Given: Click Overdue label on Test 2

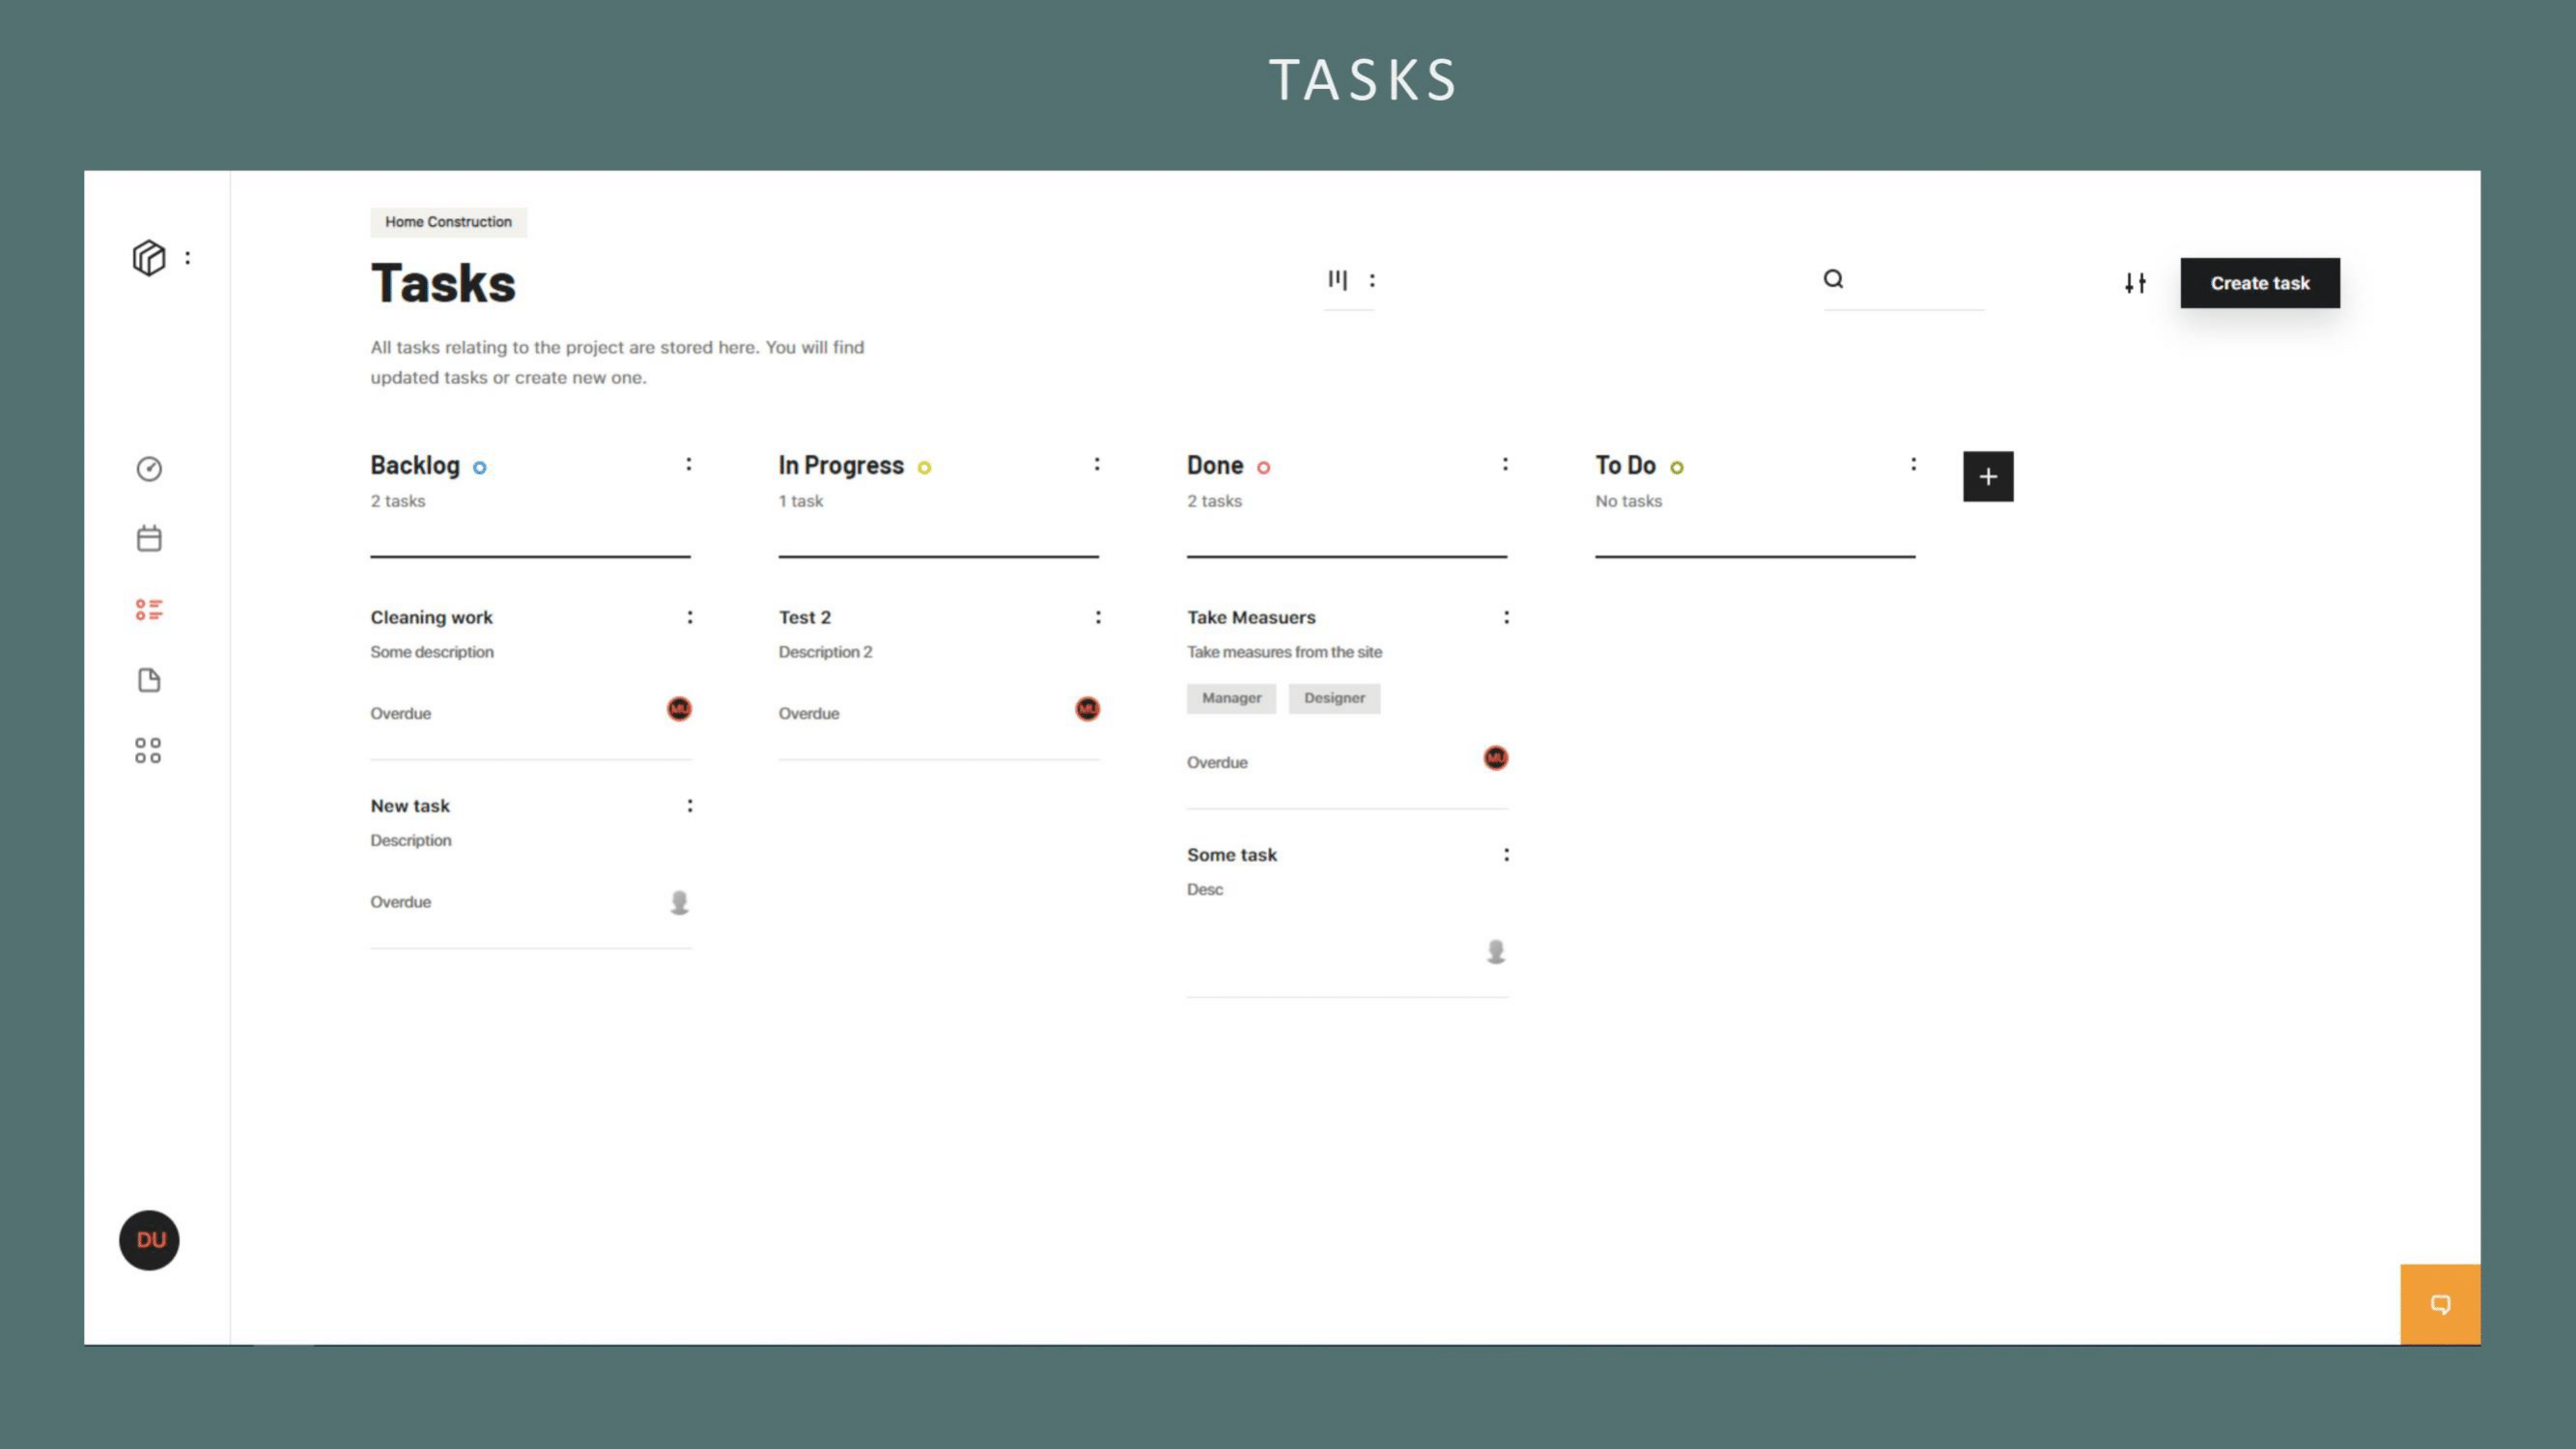Looking at the screenshot, I should click(809, 713).
